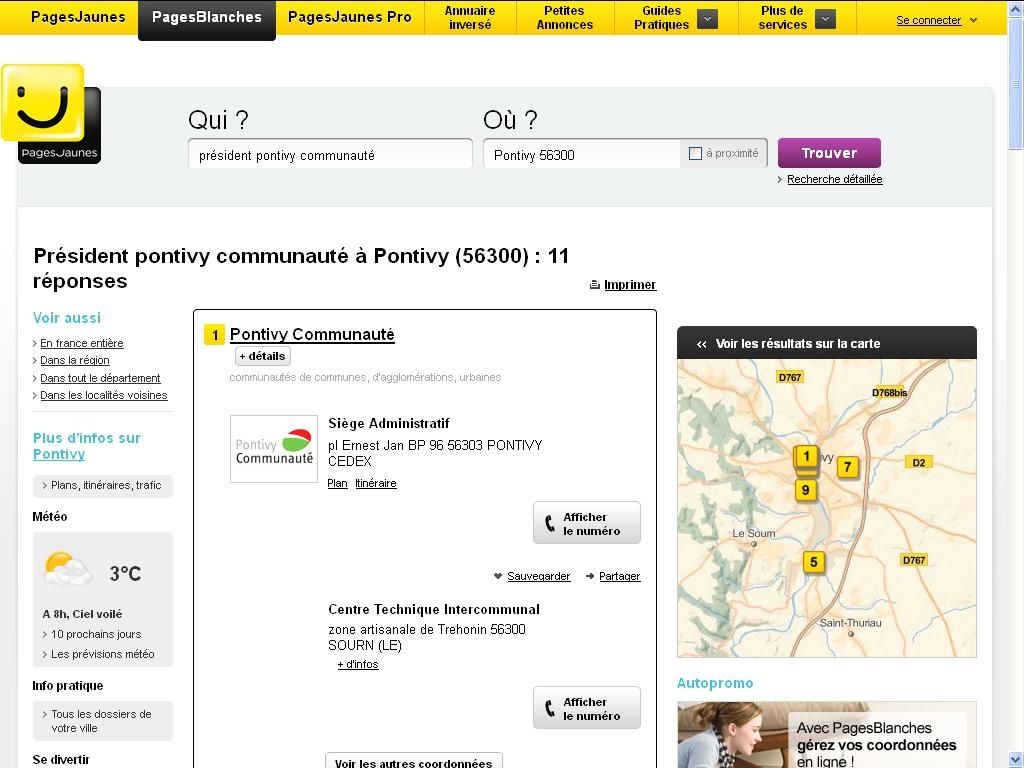Click the weather sun-and-cloud icon
Viewport: 1024px width, 768px height.
tap(68, 569)
